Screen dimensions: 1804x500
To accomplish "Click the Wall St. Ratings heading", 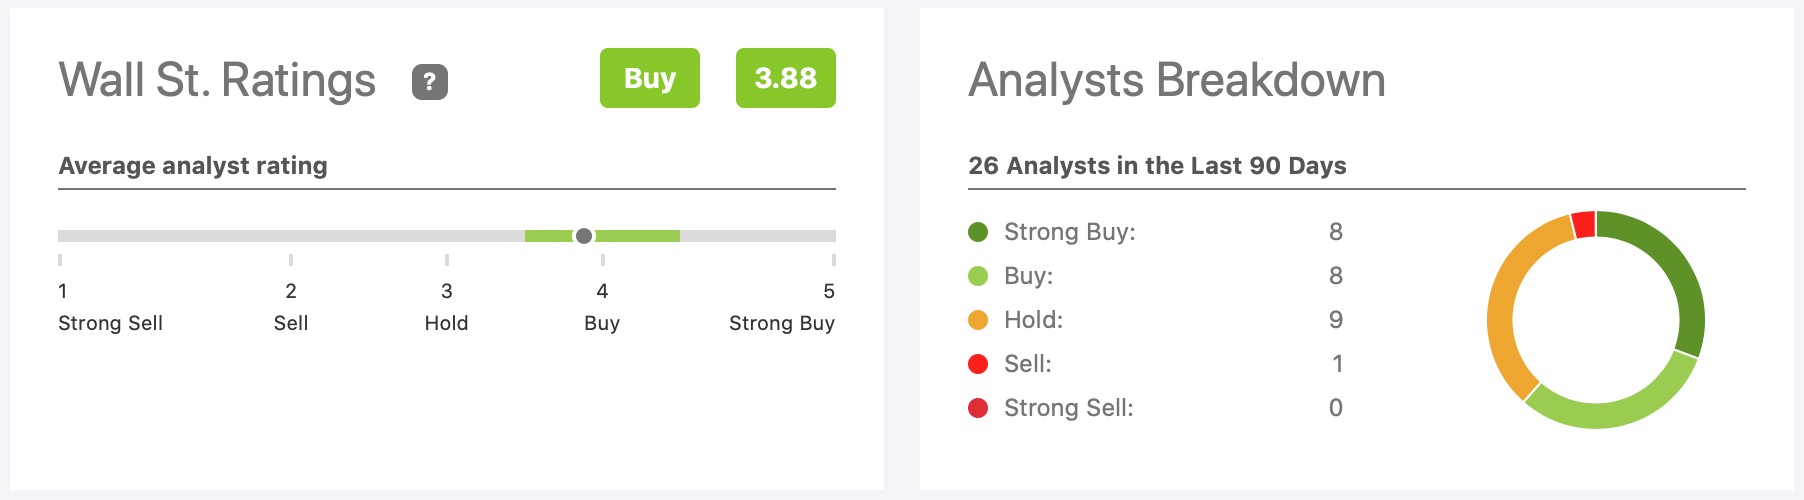I will tap(217, 80).
